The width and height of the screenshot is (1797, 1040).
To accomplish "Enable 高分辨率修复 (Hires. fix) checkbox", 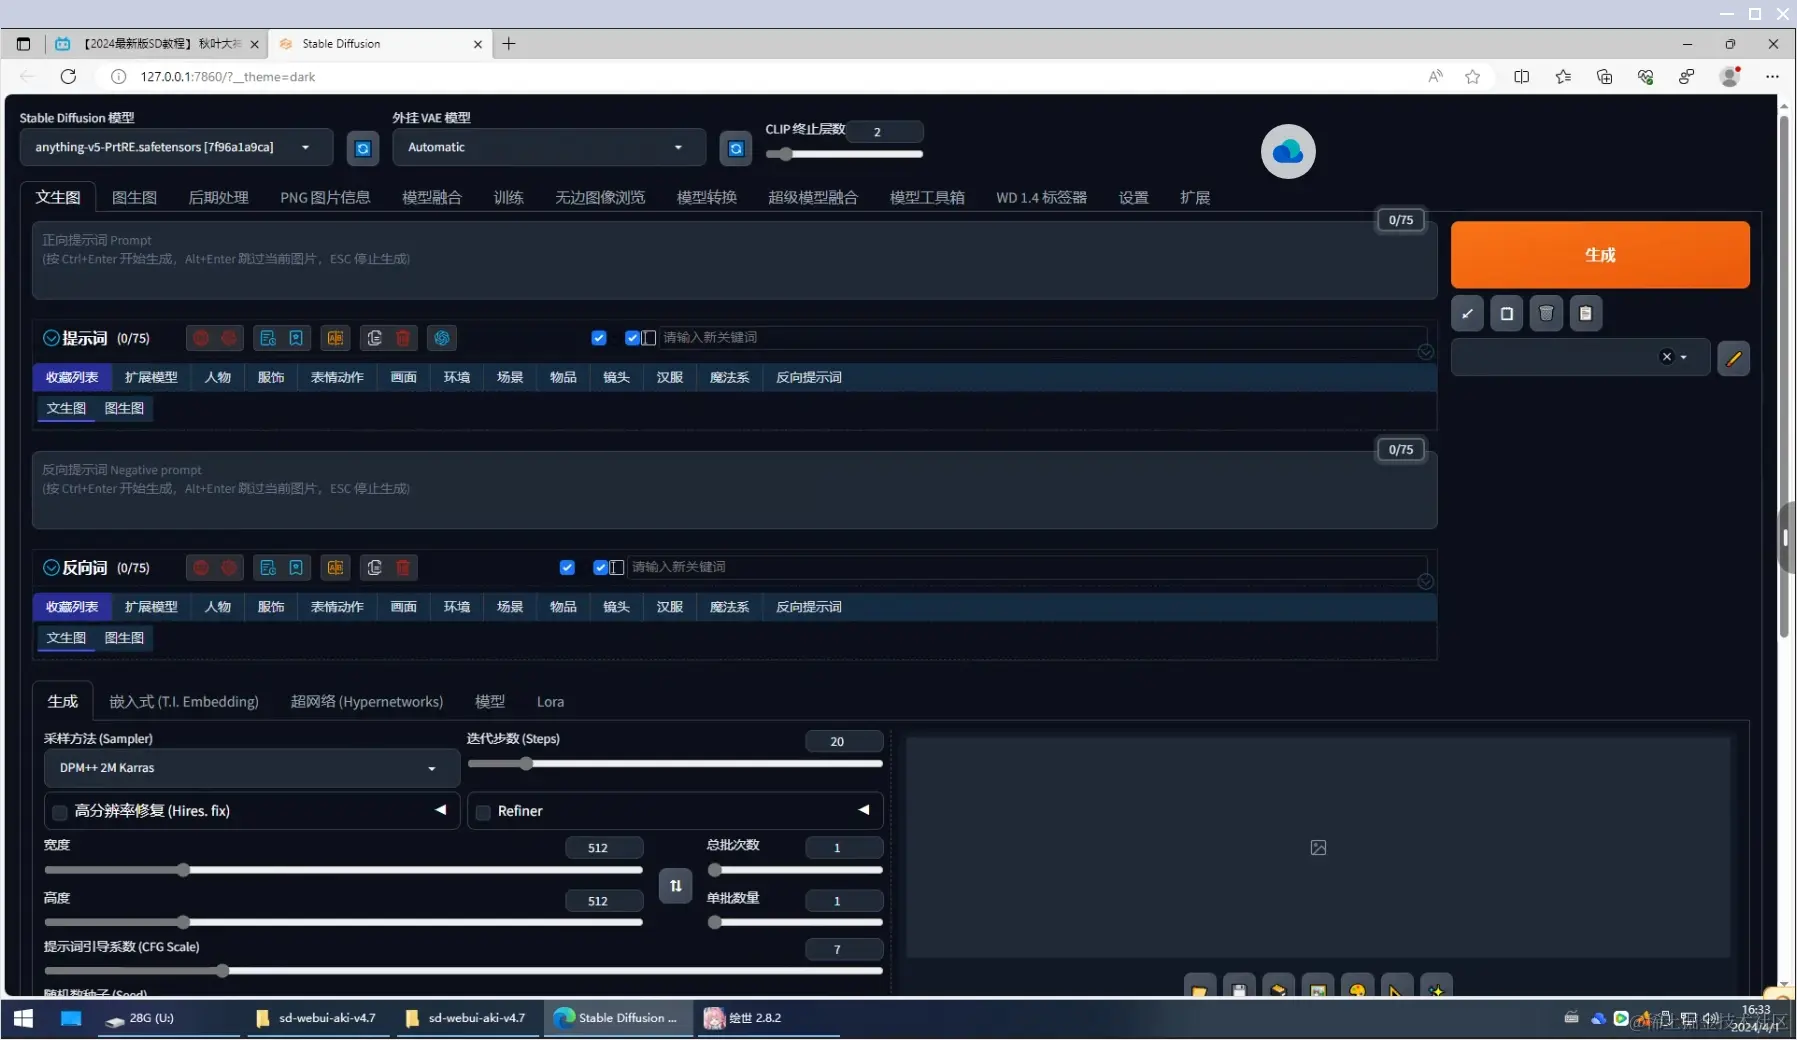I will 60,812.
